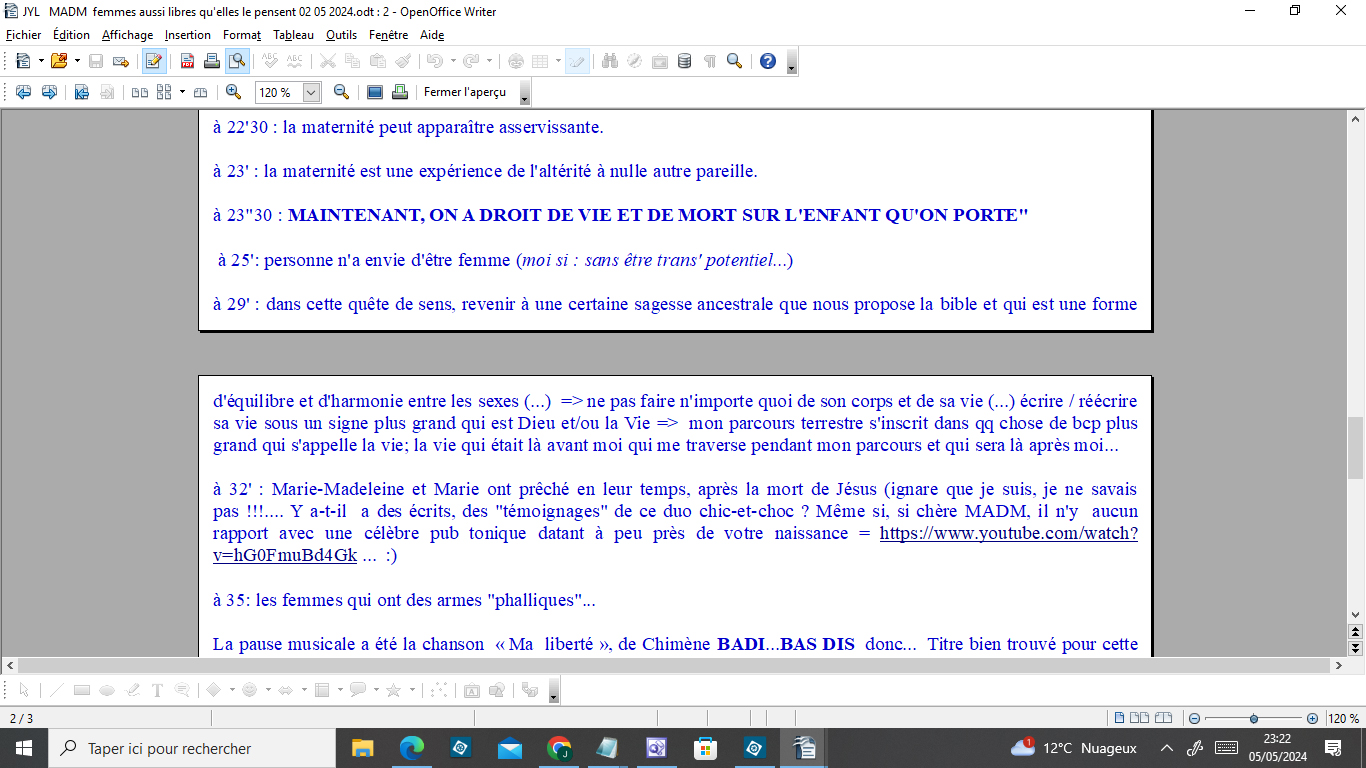This screenshot has height=768, width=1366.
Task: Click the Zoom Out icon in preview toolbar
Action: click(x=341, y=92)
